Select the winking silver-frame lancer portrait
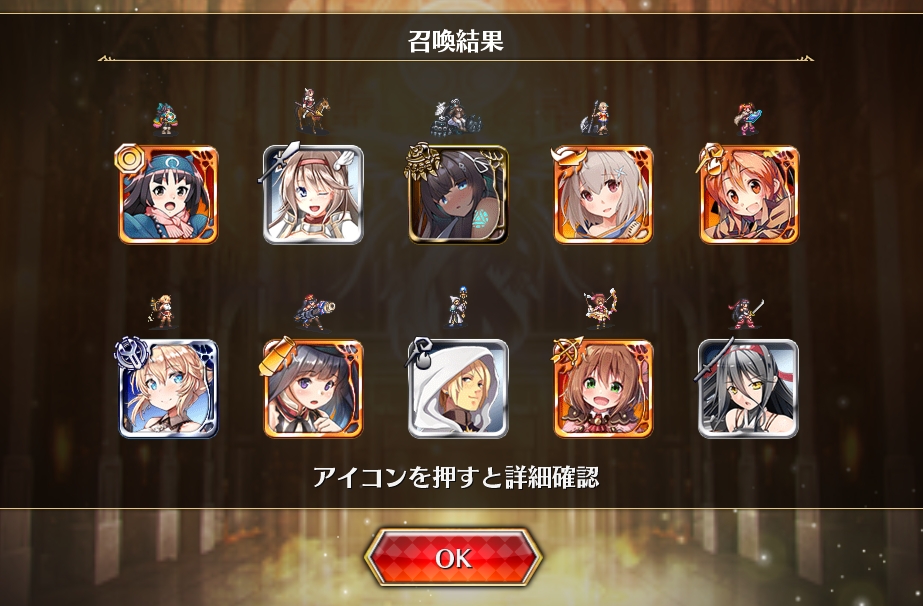Image resolution: width=923 pixels, height=606 pixels. coord(313,195)
